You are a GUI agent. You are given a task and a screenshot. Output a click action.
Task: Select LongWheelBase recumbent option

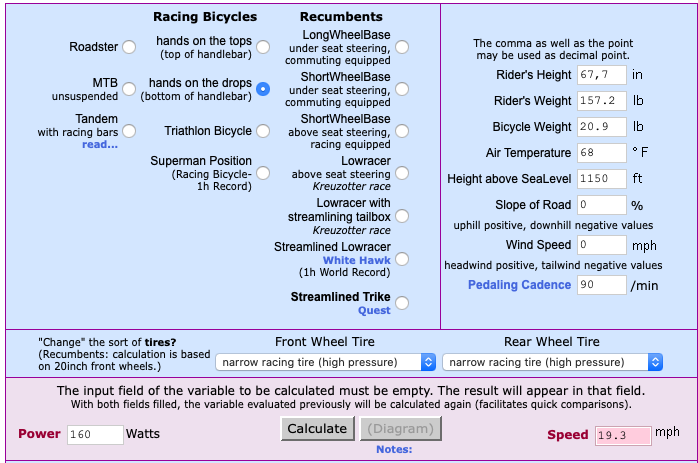click(x=402, y=47)
